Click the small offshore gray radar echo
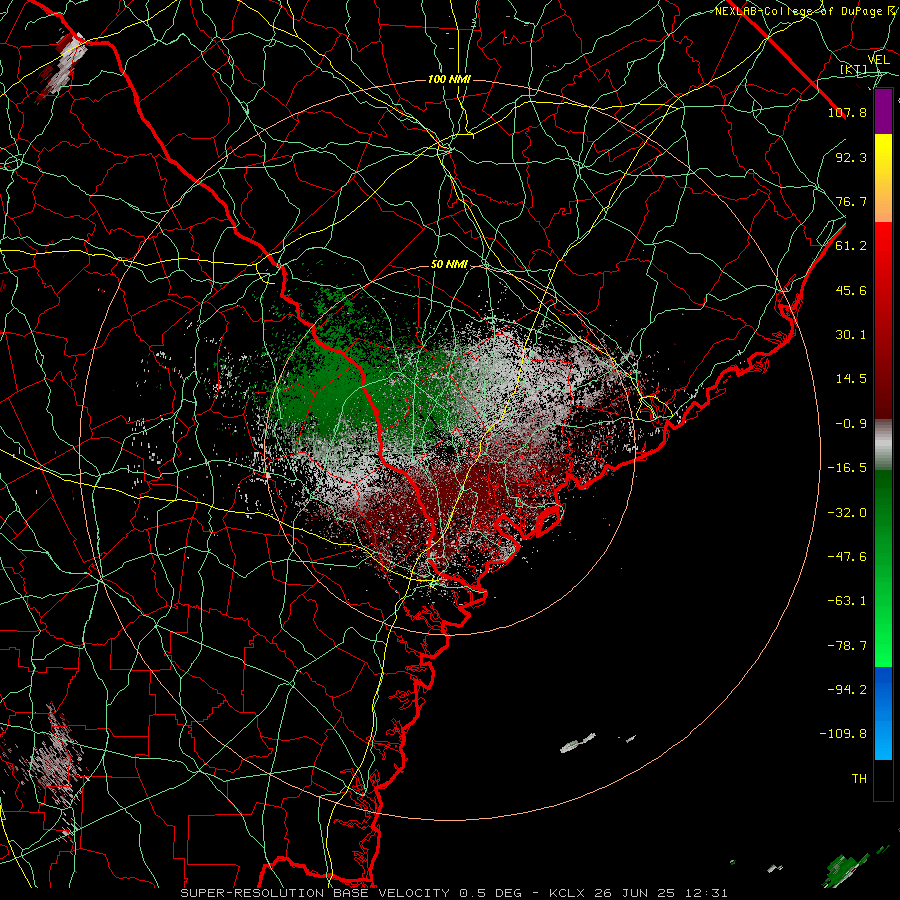The image size is (900, 900). pyautogui.click(x=578, y=742)
